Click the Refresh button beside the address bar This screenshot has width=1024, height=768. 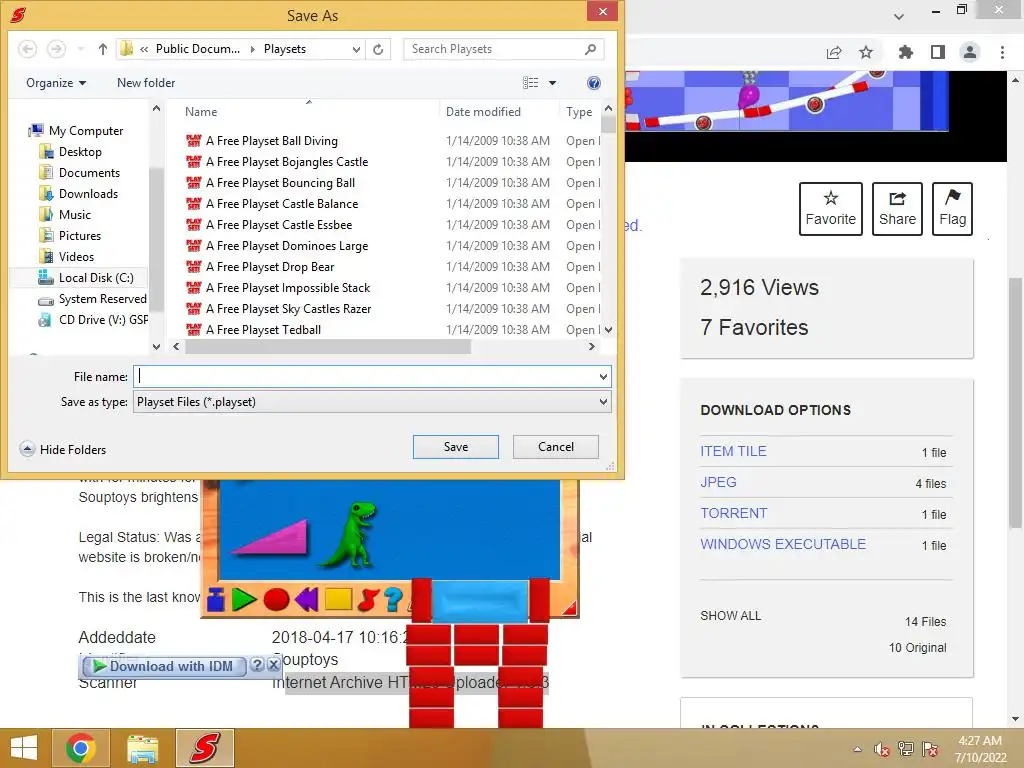tap(378, 49)
